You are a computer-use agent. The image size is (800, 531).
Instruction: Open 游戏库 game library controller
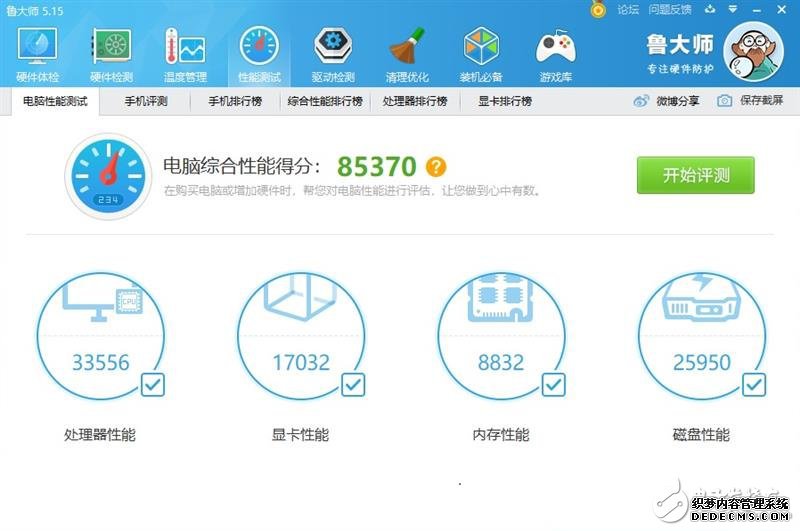point(555,55)
